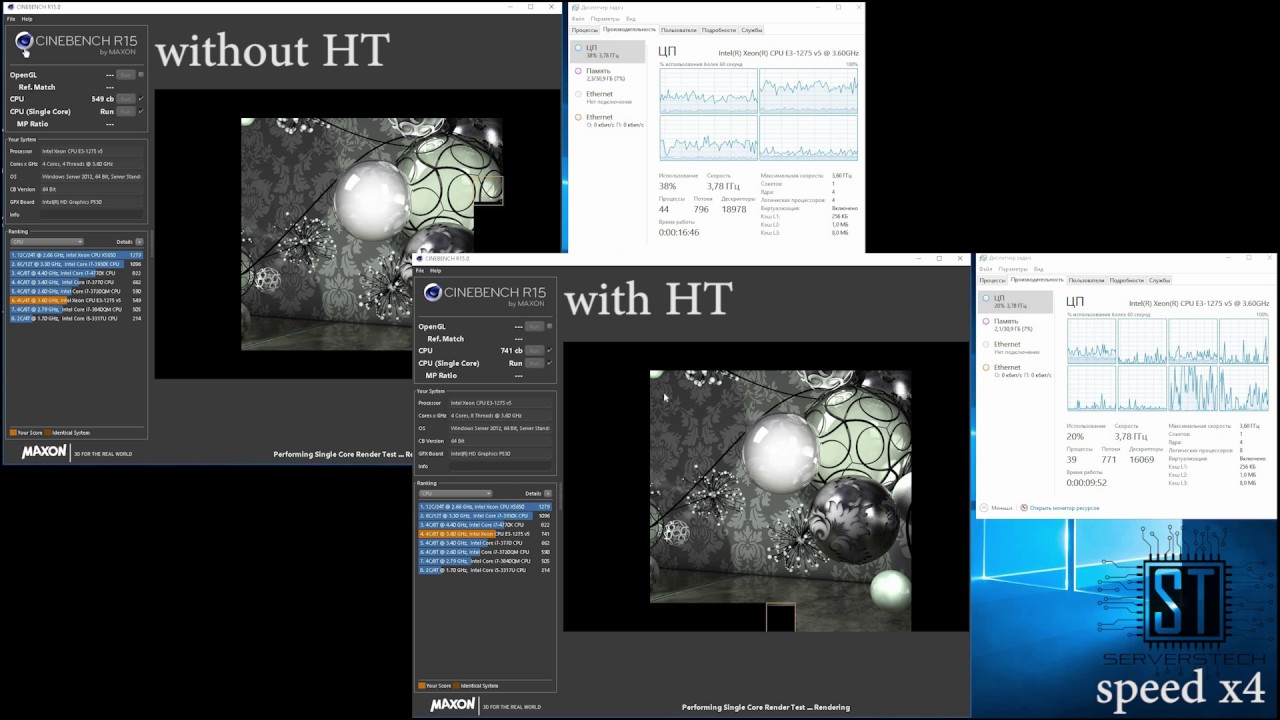The image size is (1280, 720).
Task: Open Открыть монитор ресурсов link
Action: pos(1064,508)
